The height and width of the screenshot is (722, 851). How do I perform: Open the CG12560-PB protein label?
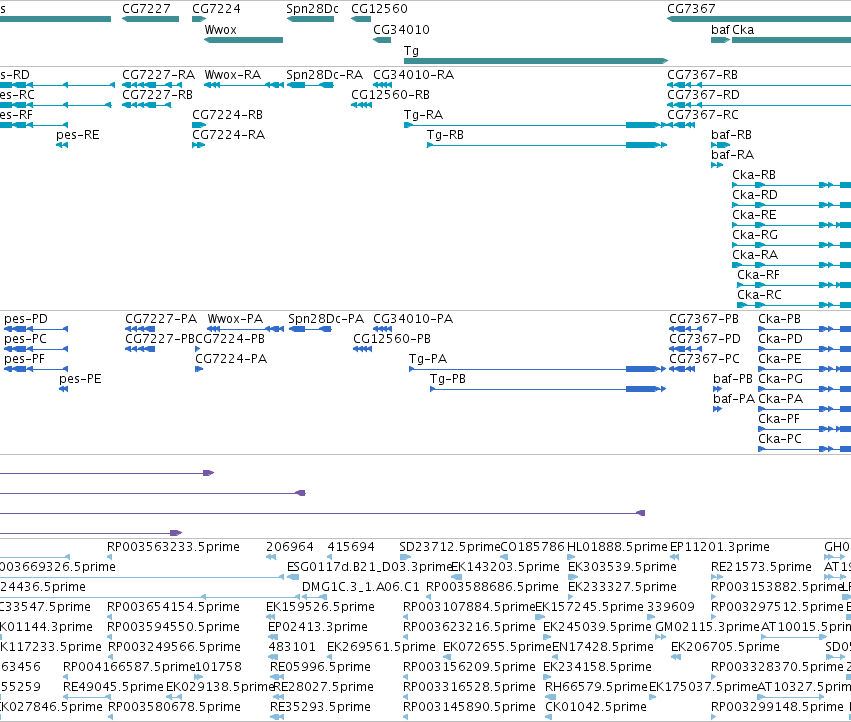pos(392,339)
